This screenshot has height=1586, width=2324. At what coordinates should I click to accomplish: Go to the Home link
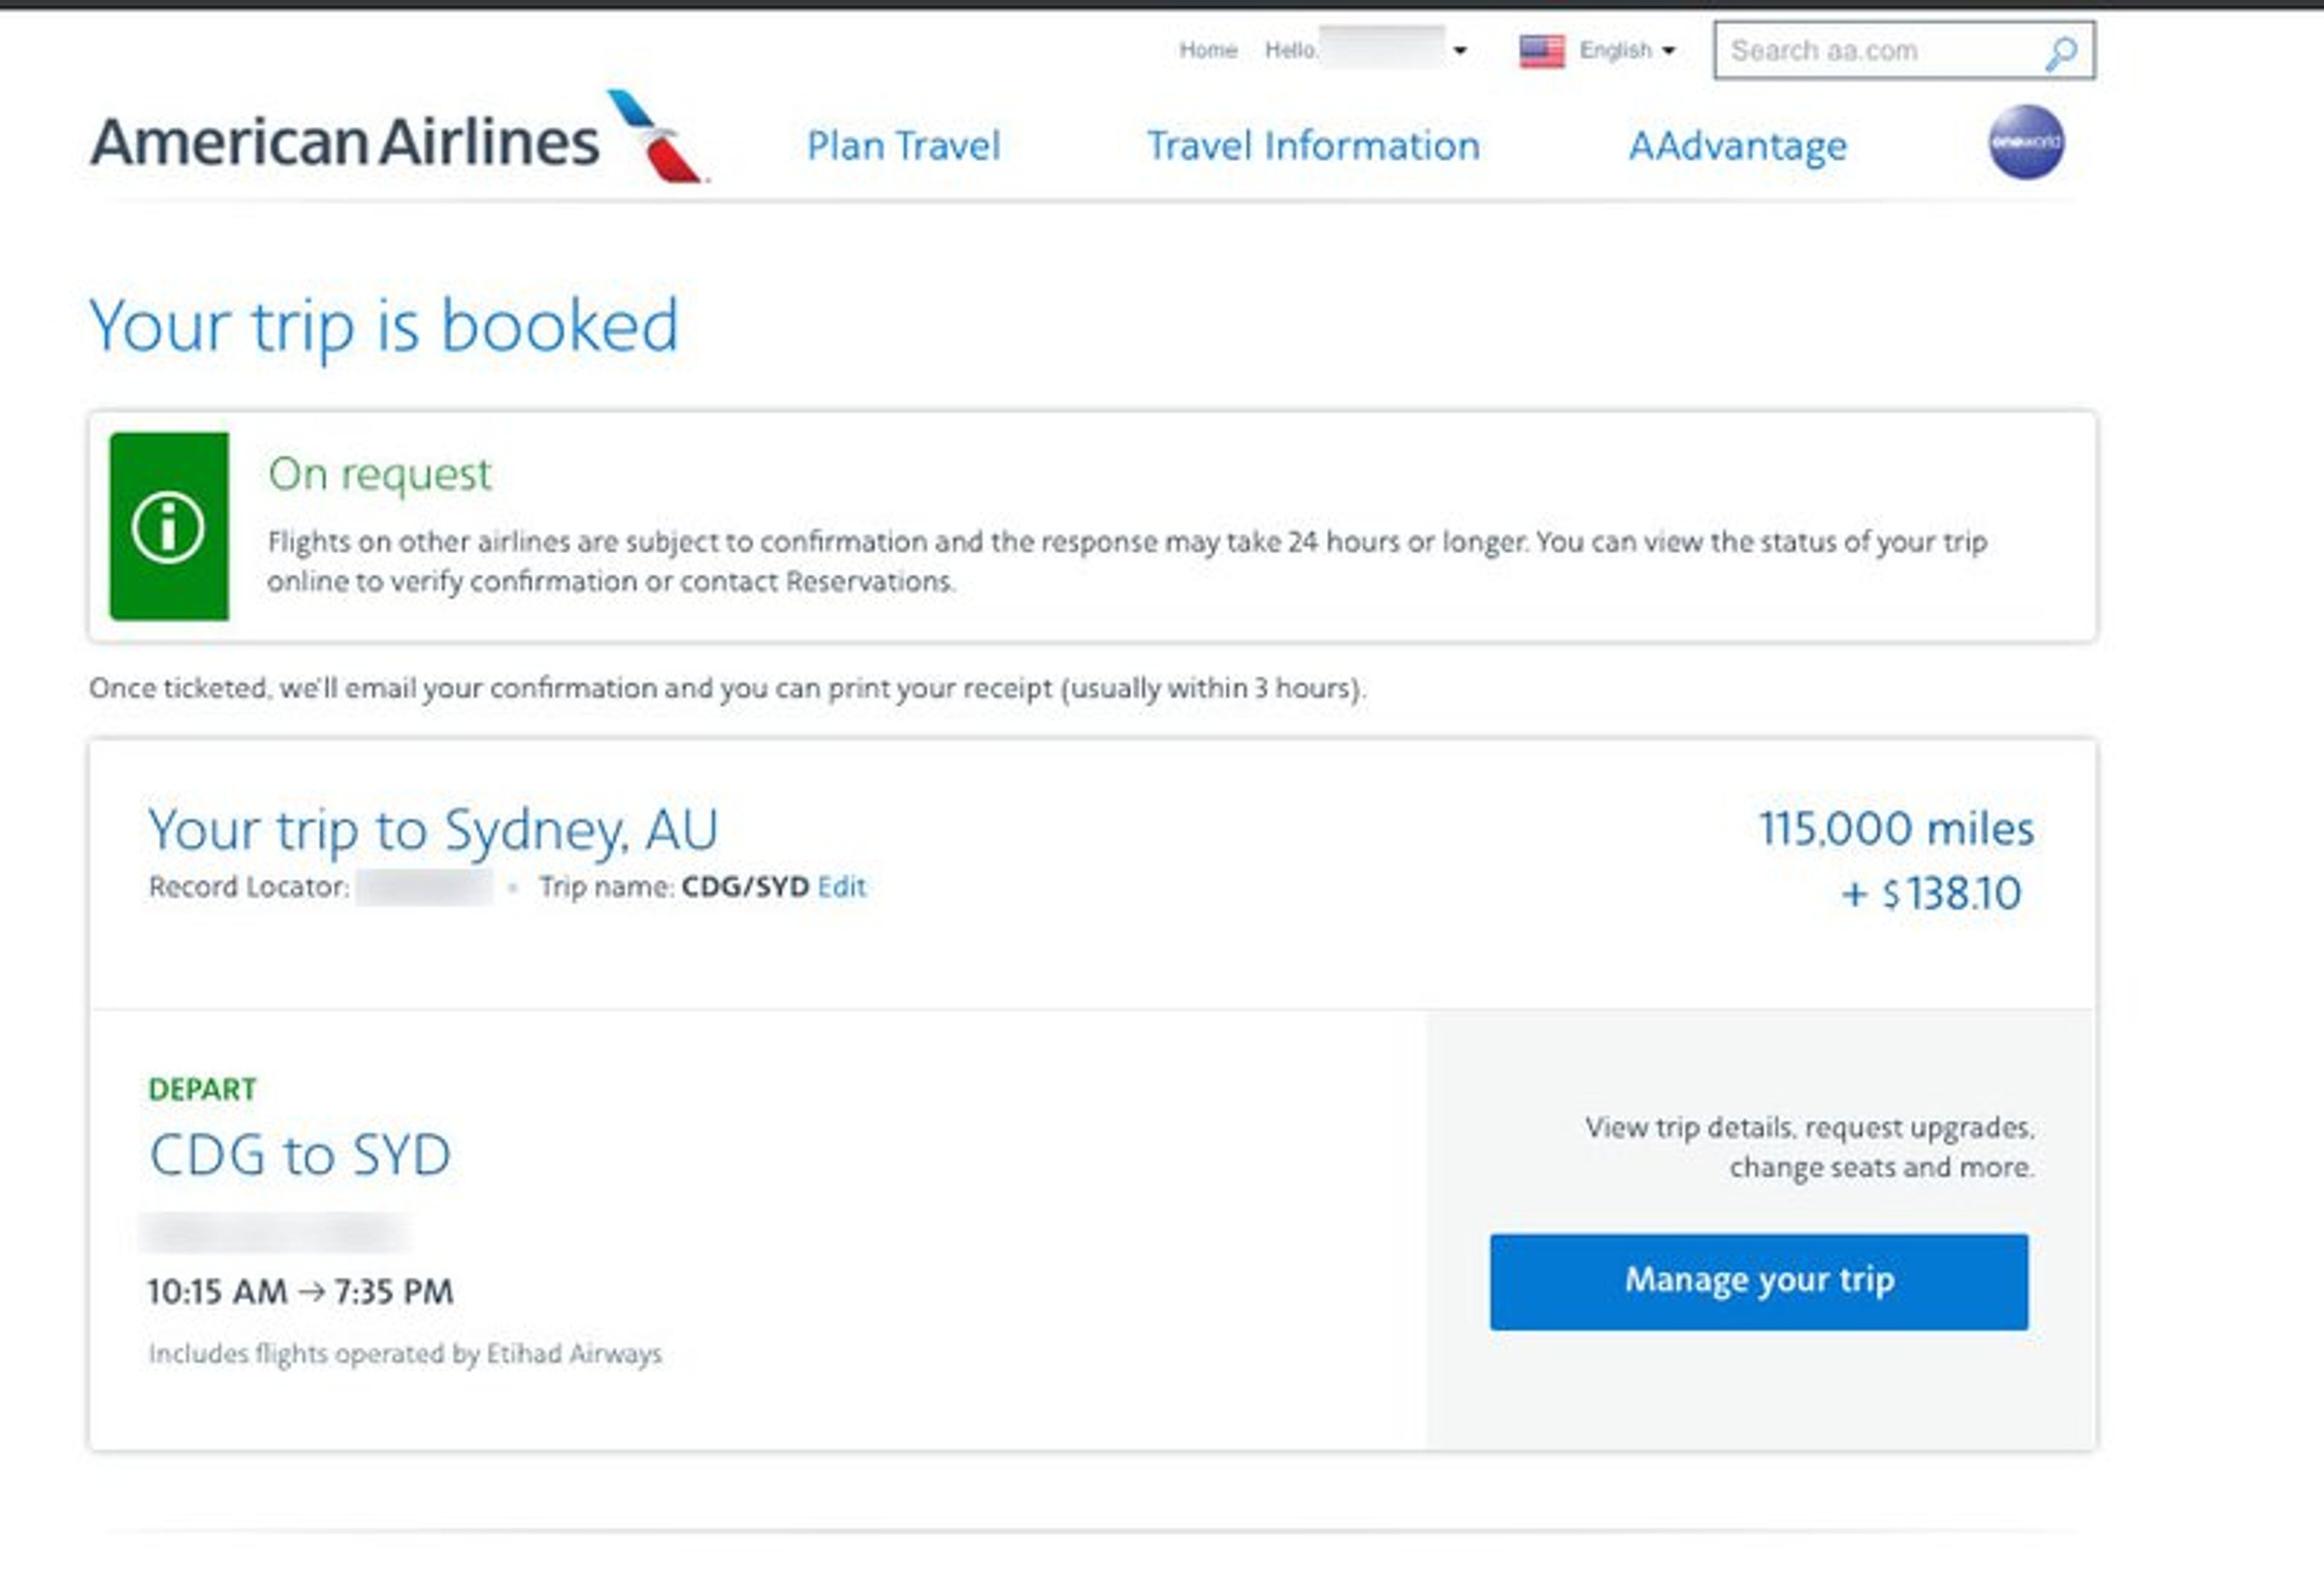click(x=1207, y=50)
